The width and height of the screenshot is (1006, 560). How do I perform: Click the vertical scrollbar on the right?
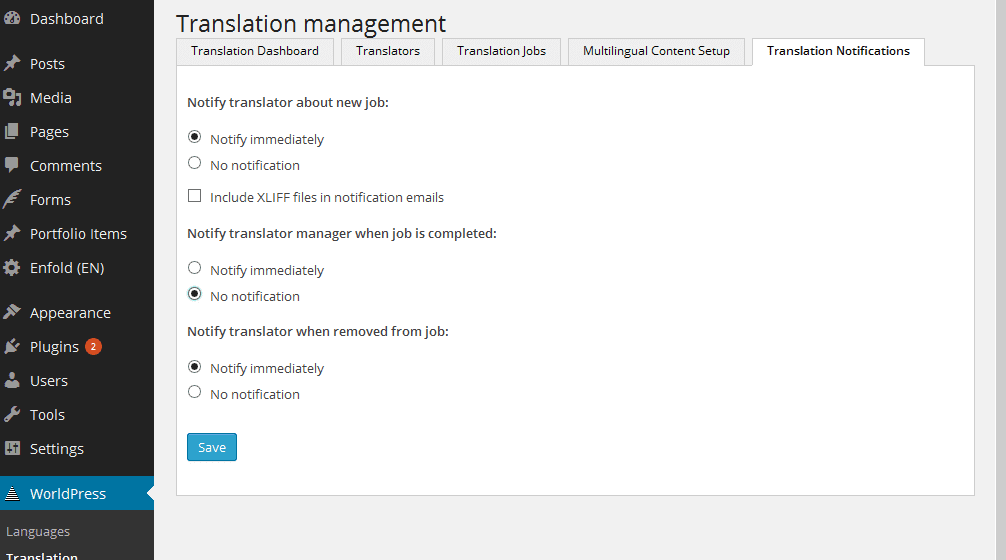coord(1000,280)
